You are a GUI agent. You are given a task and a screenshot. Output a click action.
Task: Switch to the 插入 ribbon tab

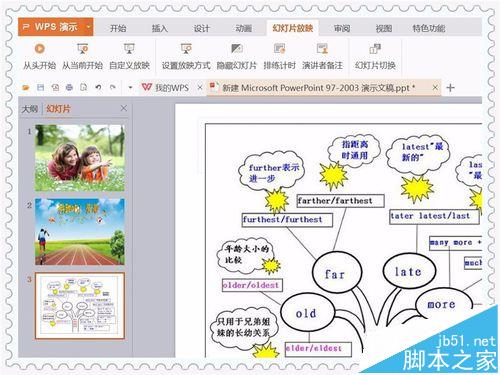point(160,28)
